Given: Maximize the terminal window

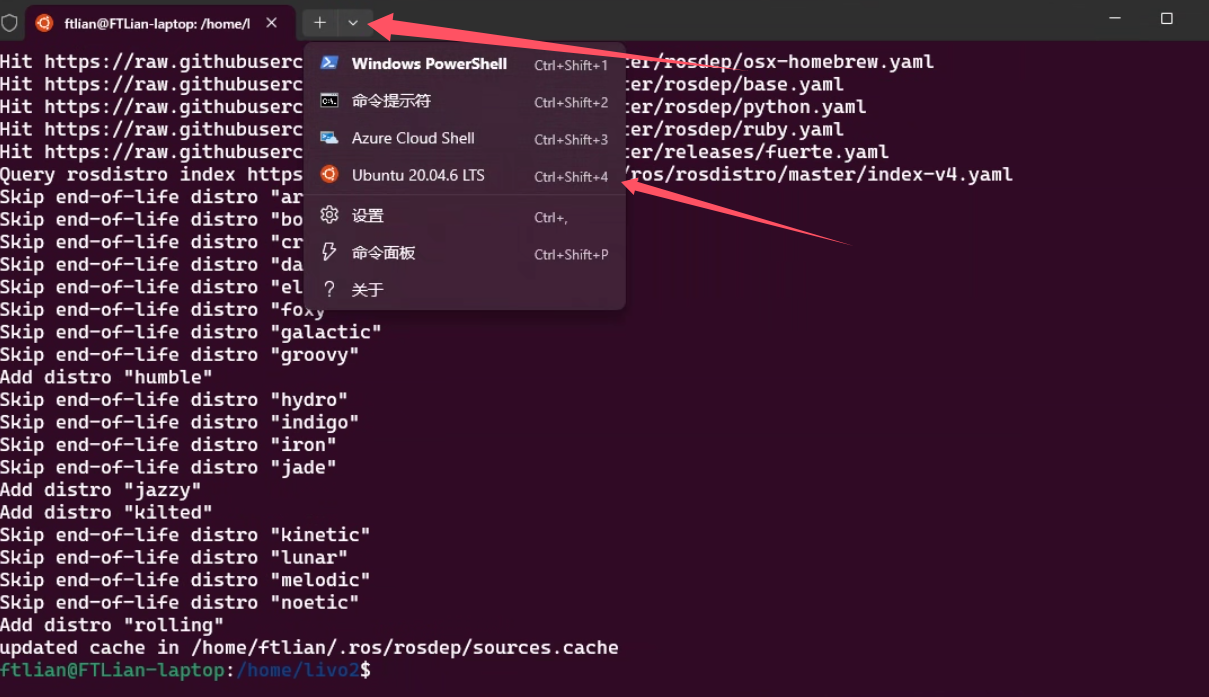Looking at the screenshot, I should coord(1166,19).
